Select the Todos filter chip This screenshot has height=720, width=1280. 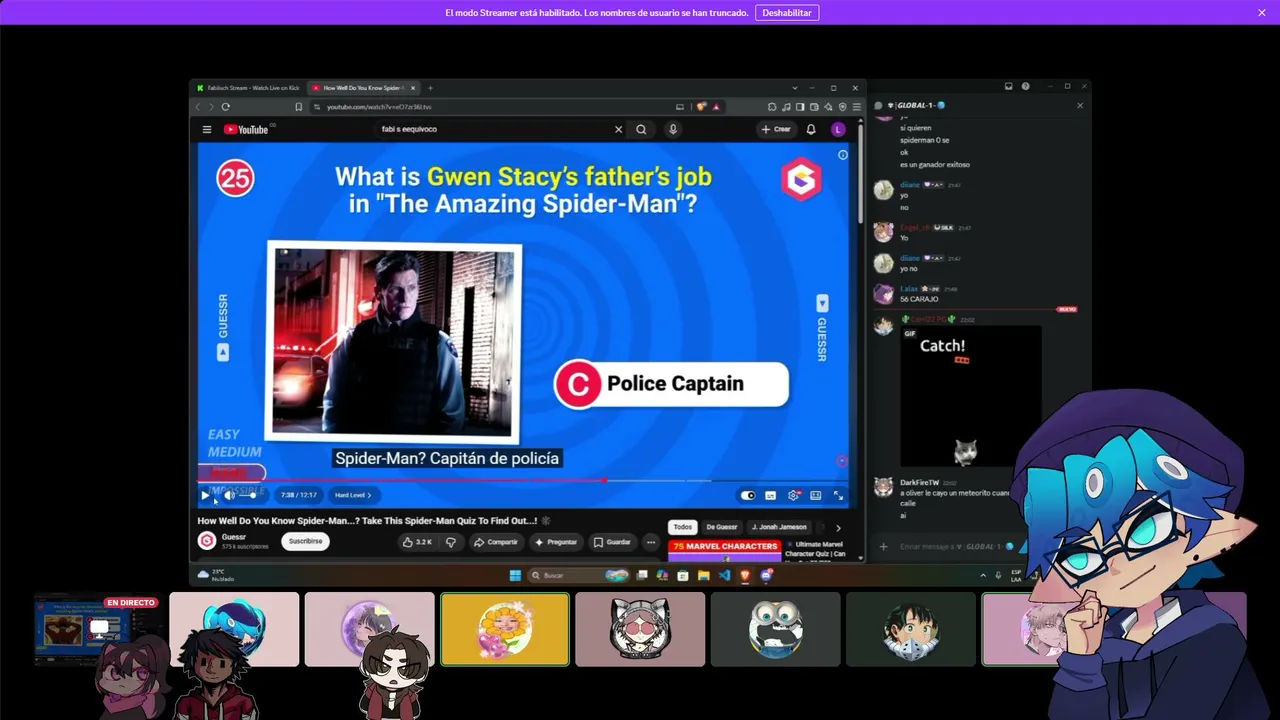pos(682,527)
